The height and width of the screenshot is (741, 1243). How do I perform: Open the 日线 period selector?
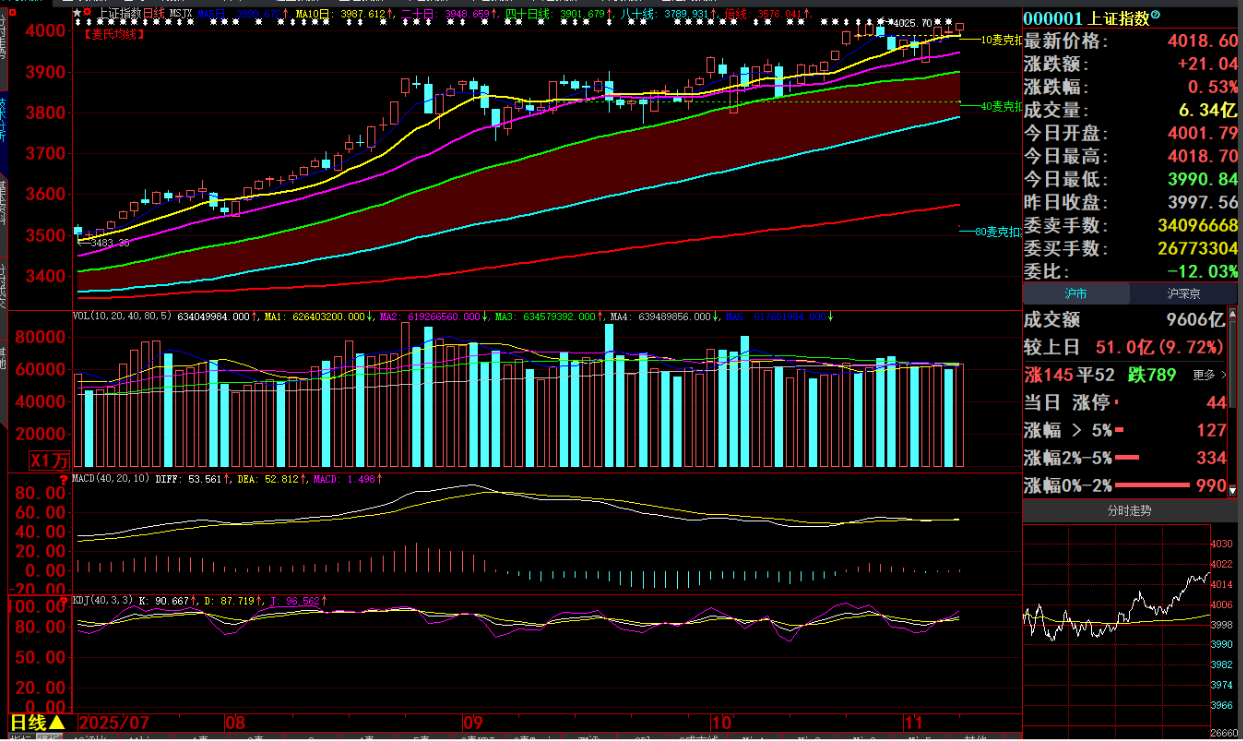click(37, 722)
